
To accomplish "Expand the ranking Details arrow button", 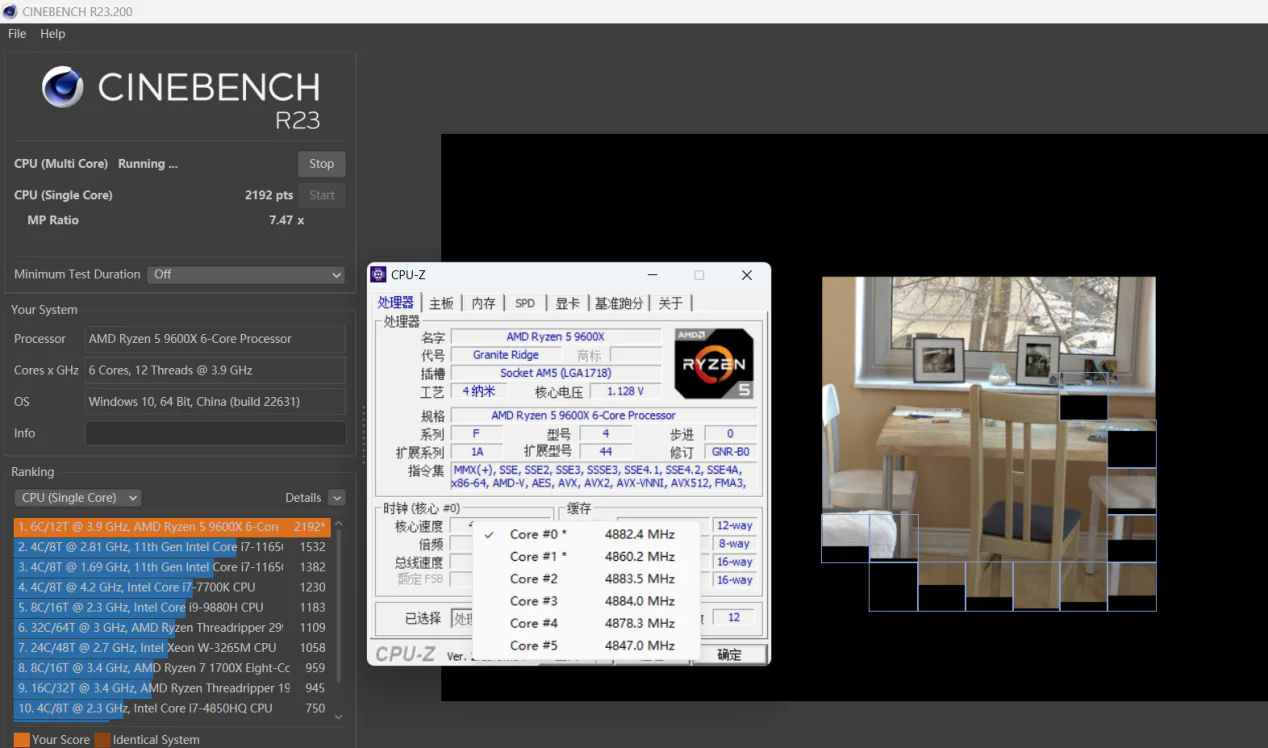I will pyautogui.click(x=336, y=498).
